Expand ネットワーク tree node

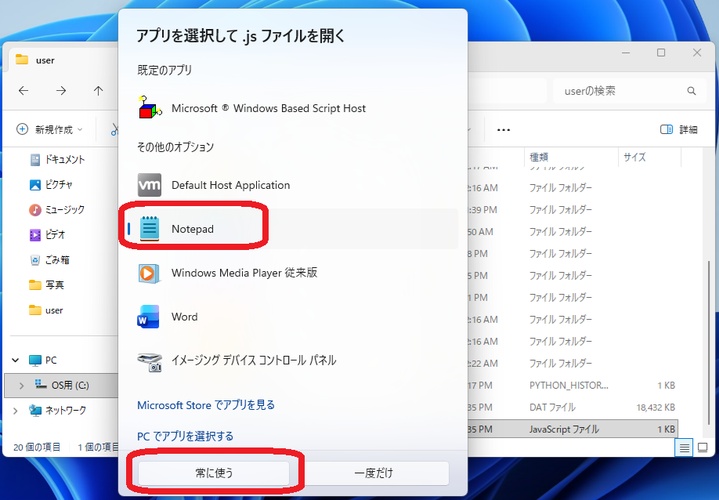(16, 411)
